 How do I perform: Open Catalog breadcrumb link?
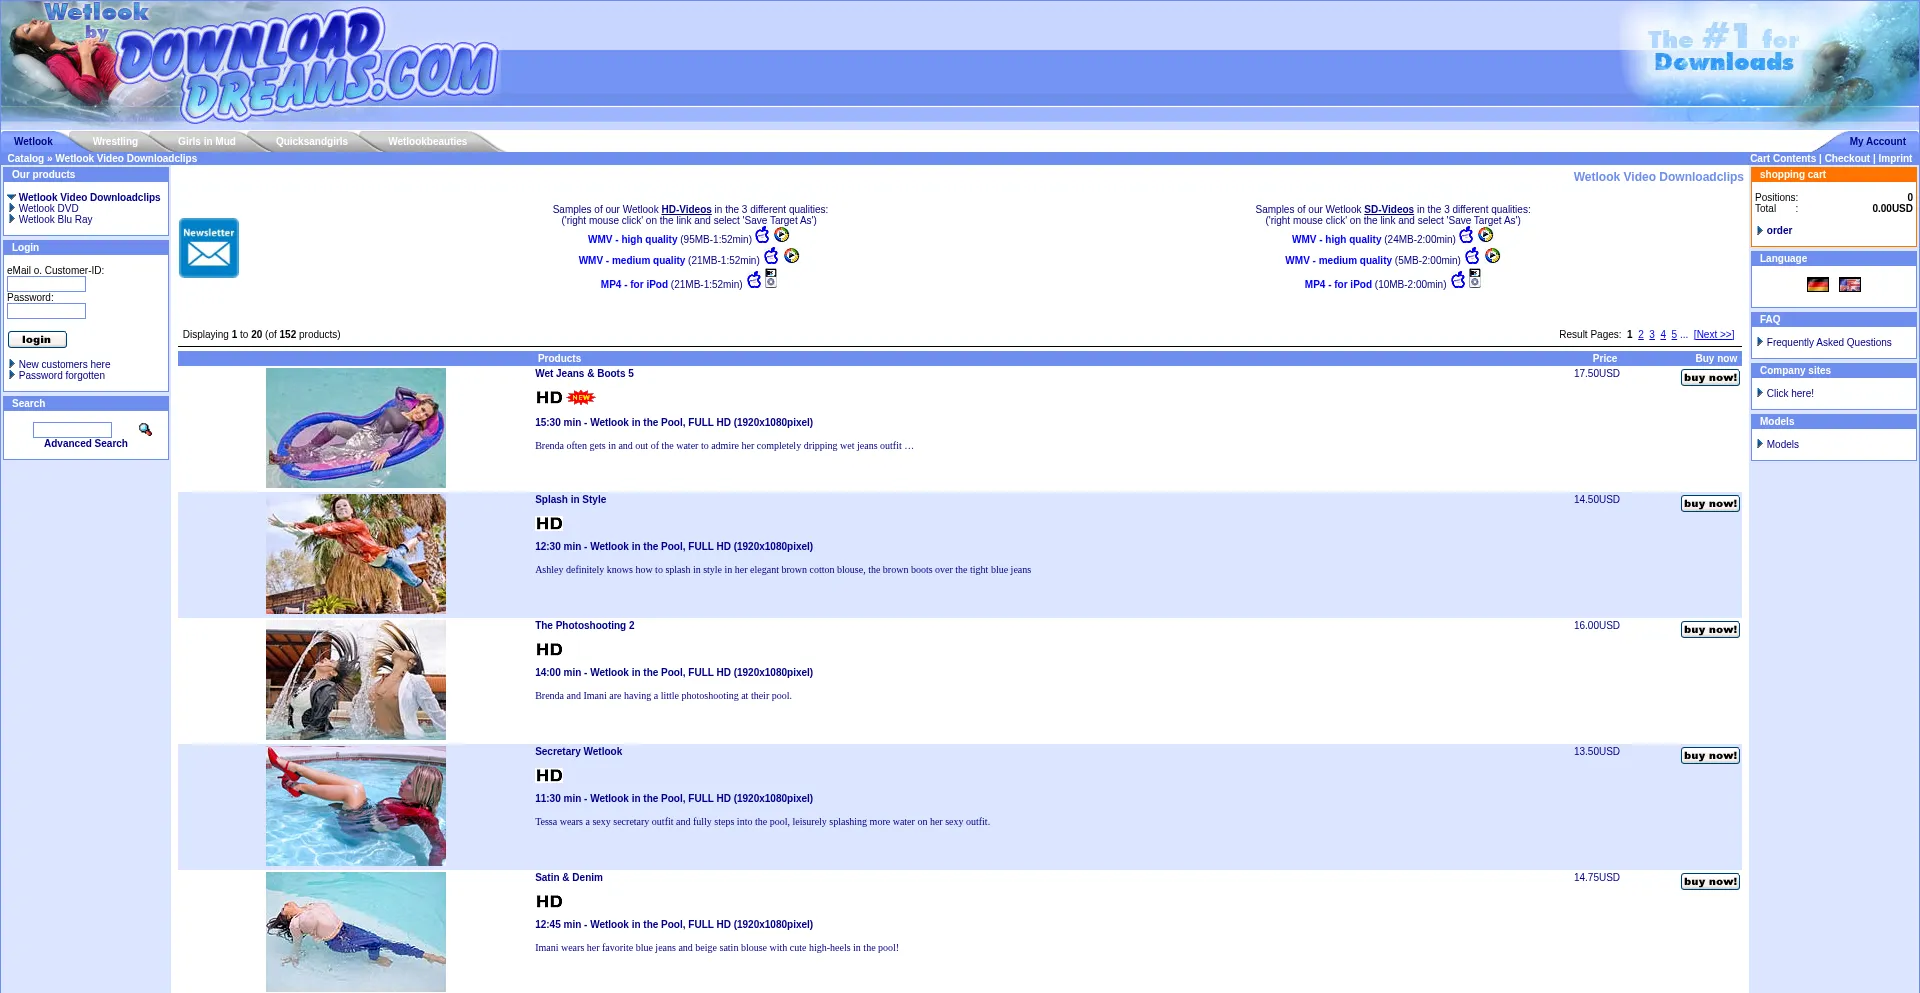[x=25, y=159]
